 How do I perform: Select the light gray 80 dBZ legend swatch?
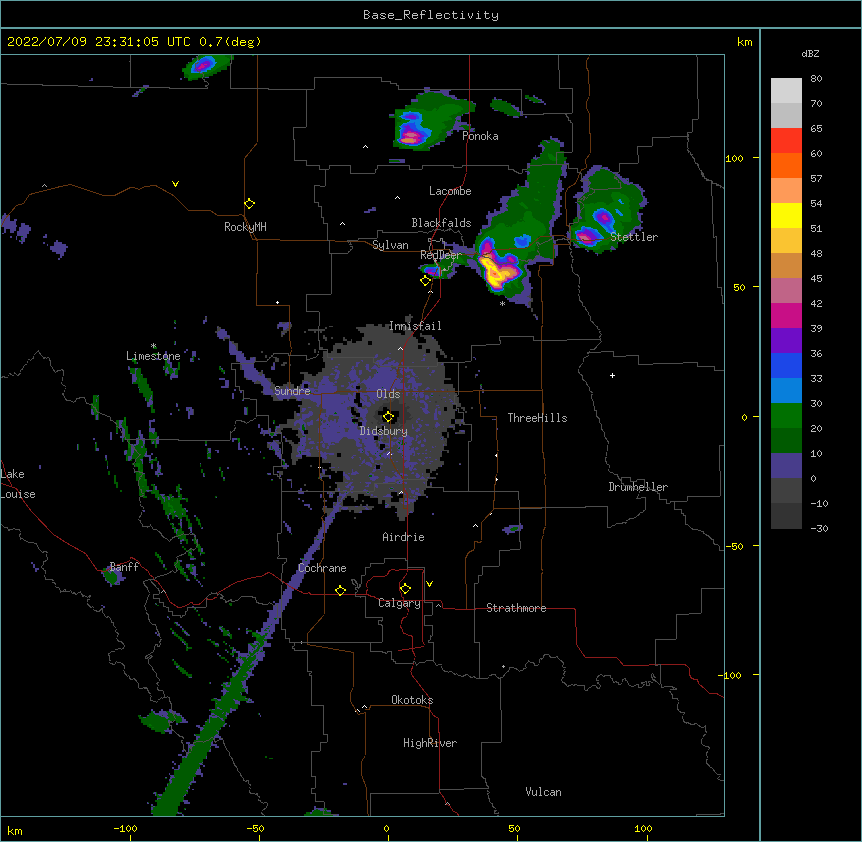click(786, 91)
